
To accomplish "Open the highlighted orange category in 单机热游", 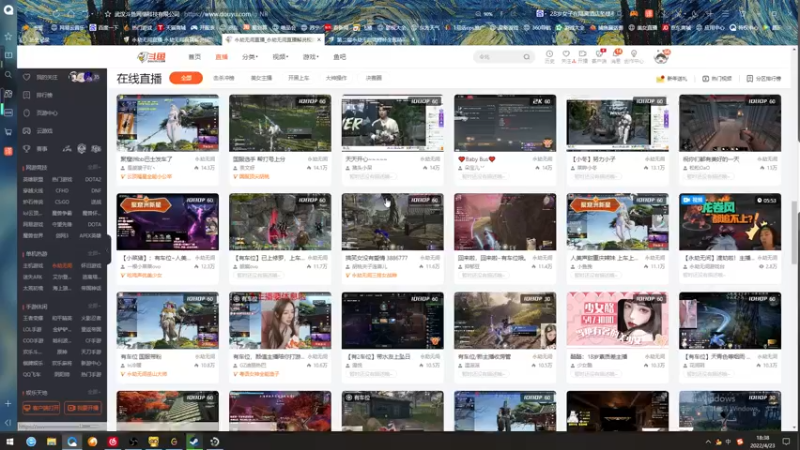I will click(62, 266).
